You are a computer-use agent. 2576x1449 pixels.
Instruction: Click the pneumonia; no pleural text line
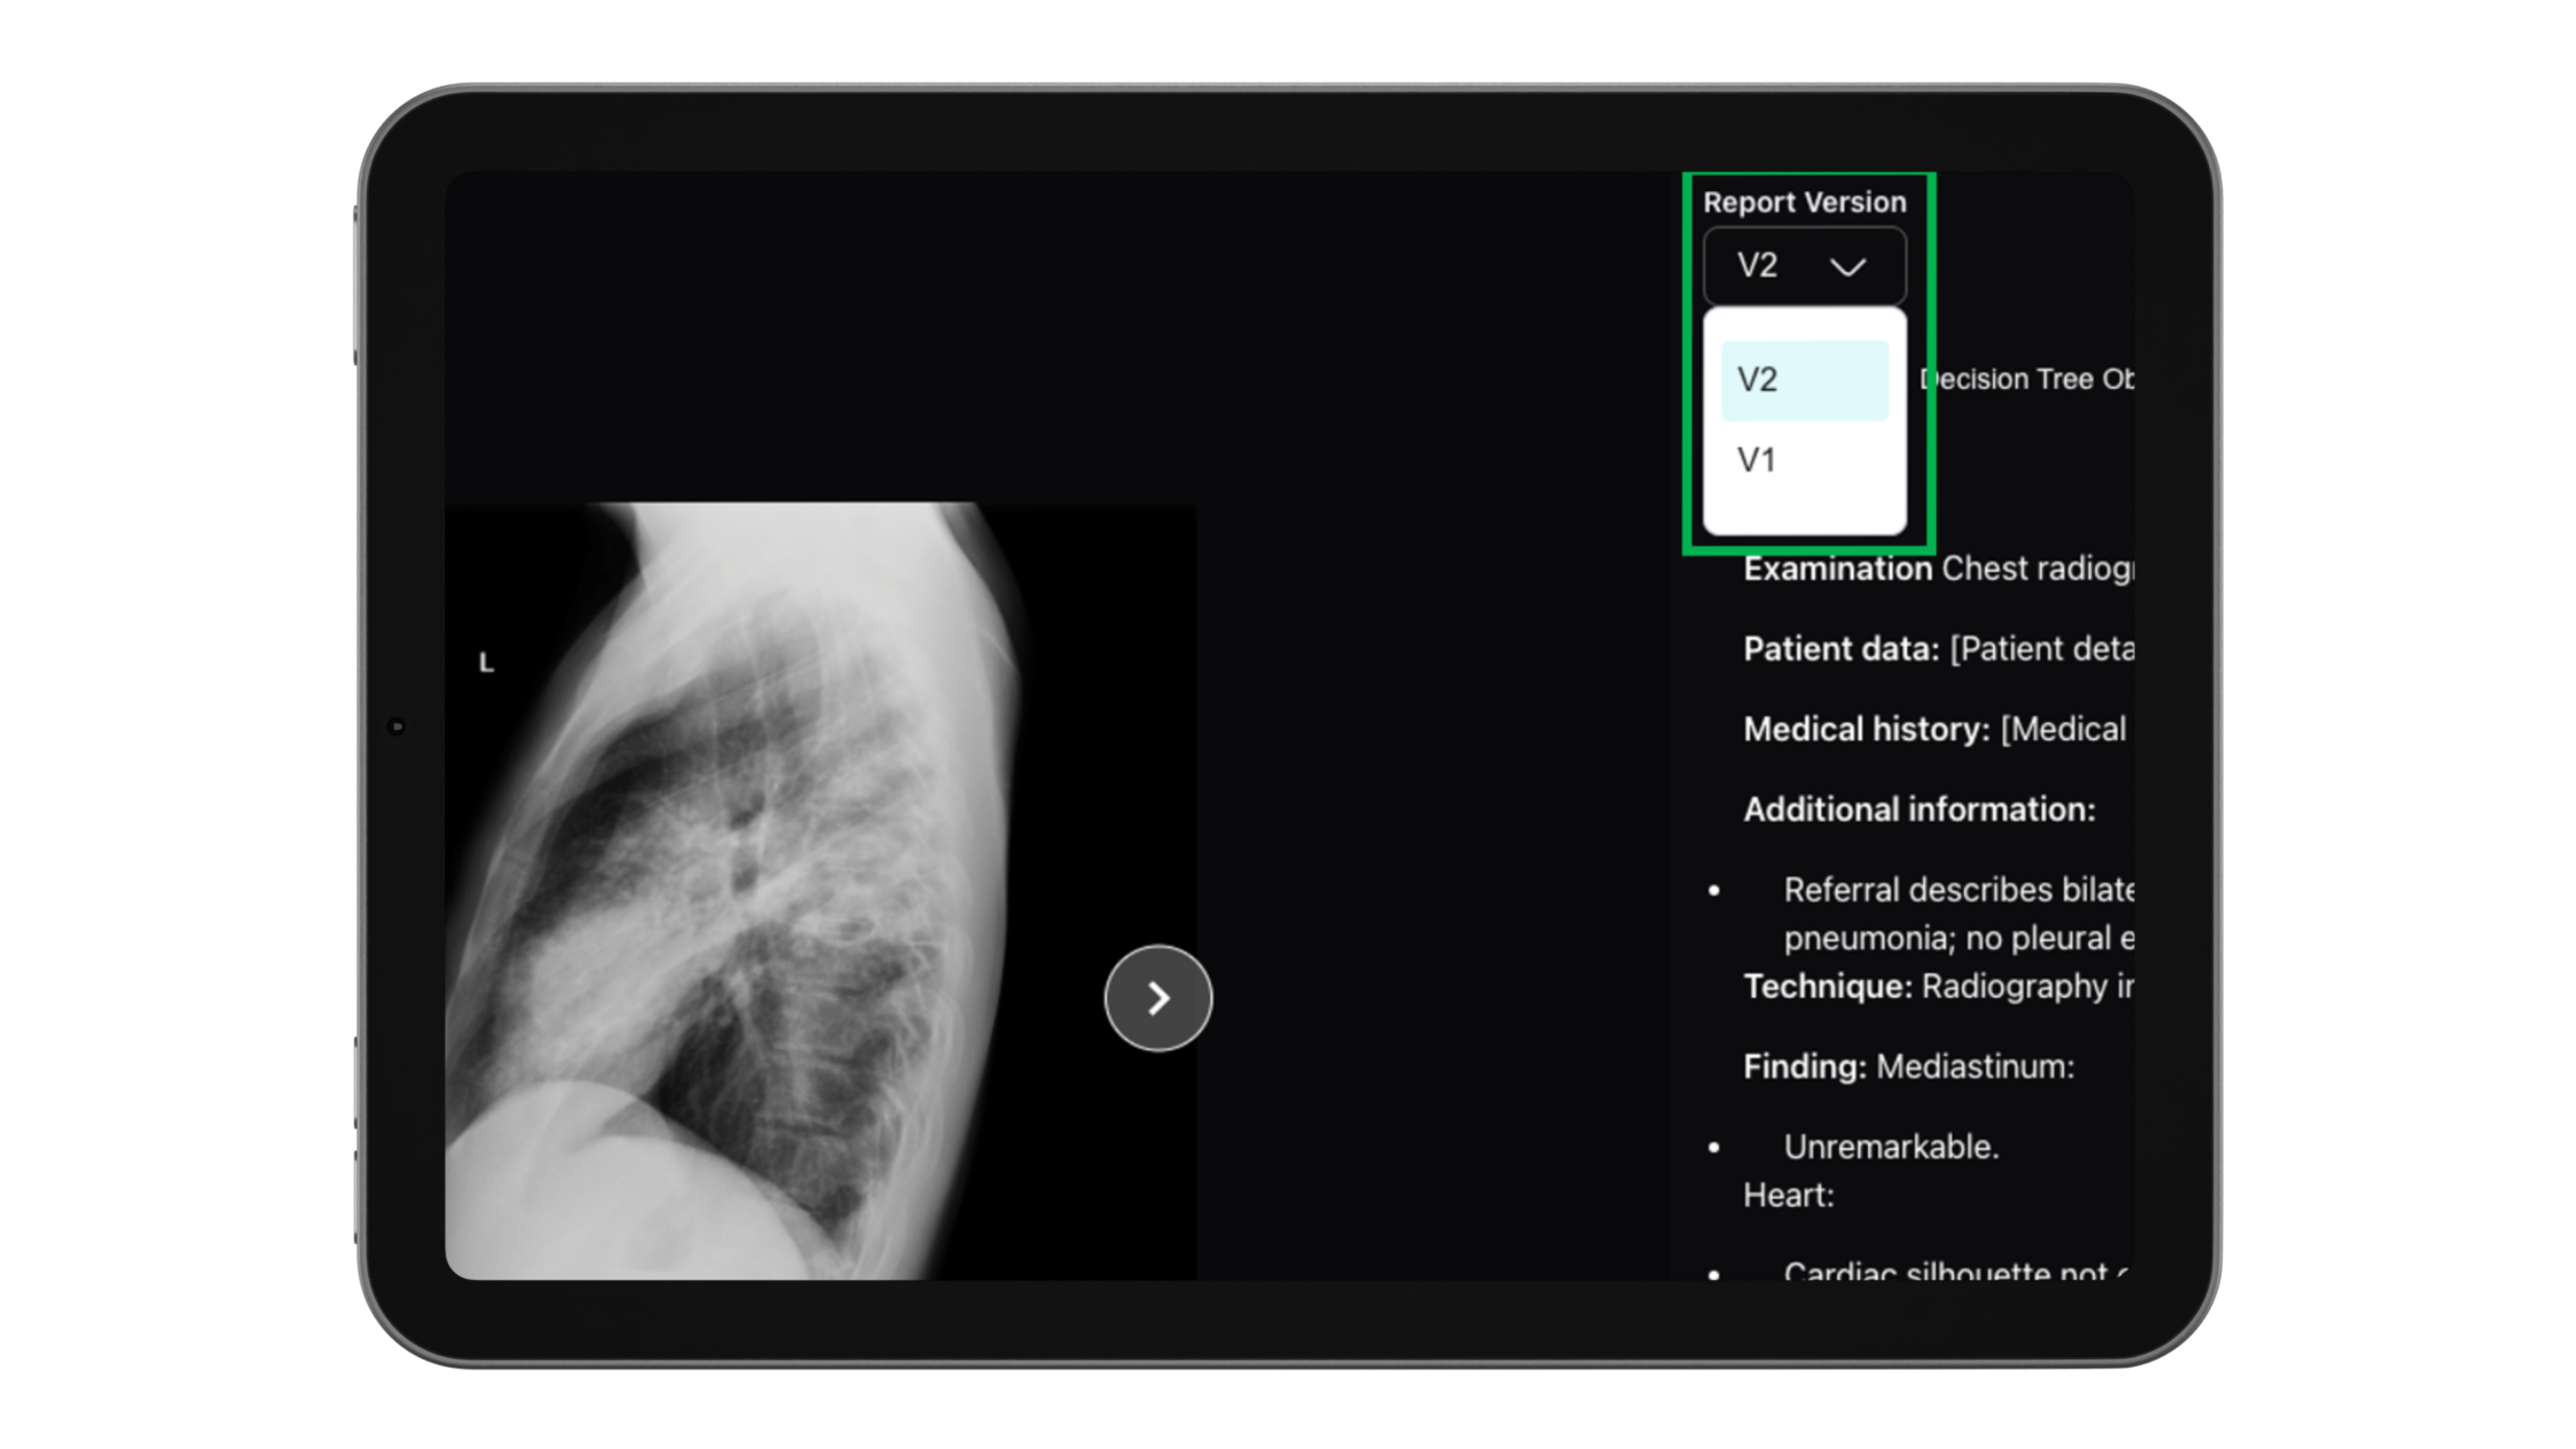tap(1956, 938)
